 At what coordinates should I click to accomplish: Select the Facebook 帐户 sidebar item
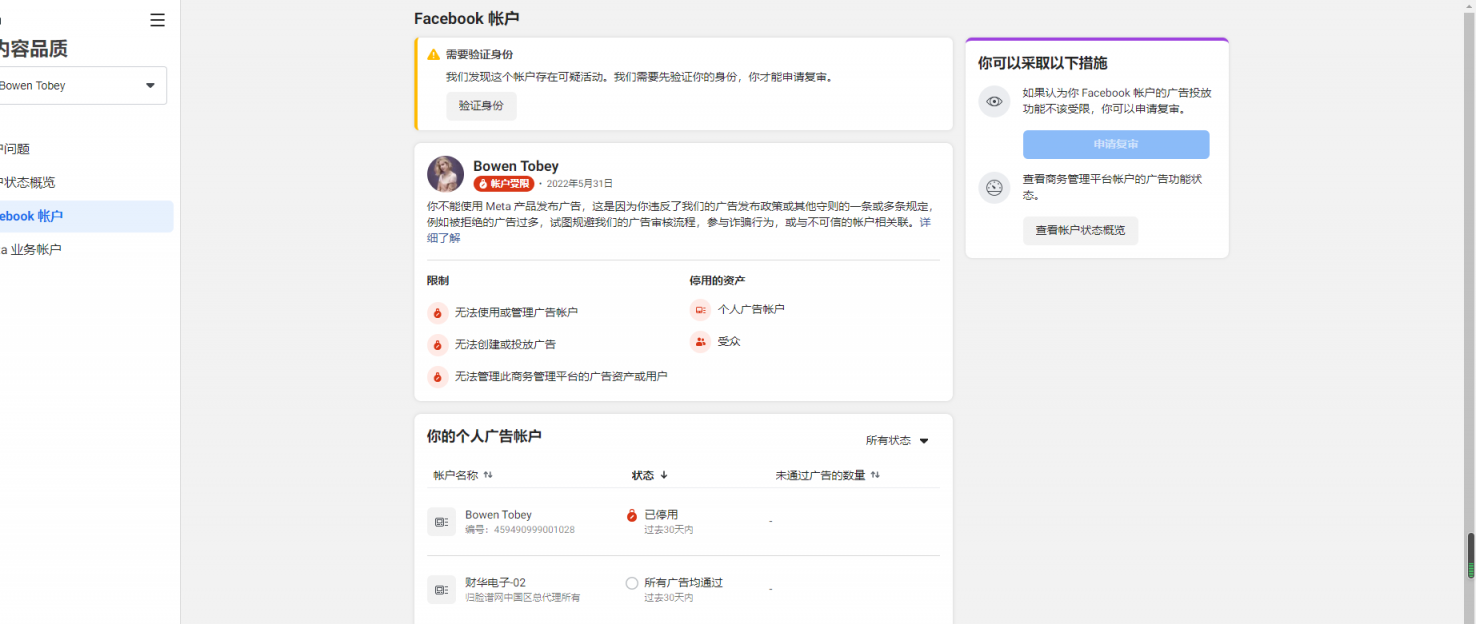(86, 216)
